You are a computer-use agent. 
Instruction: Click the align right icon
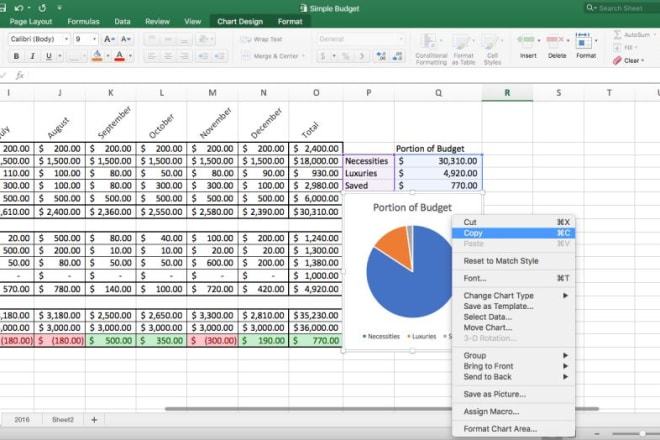coord(184,56)
